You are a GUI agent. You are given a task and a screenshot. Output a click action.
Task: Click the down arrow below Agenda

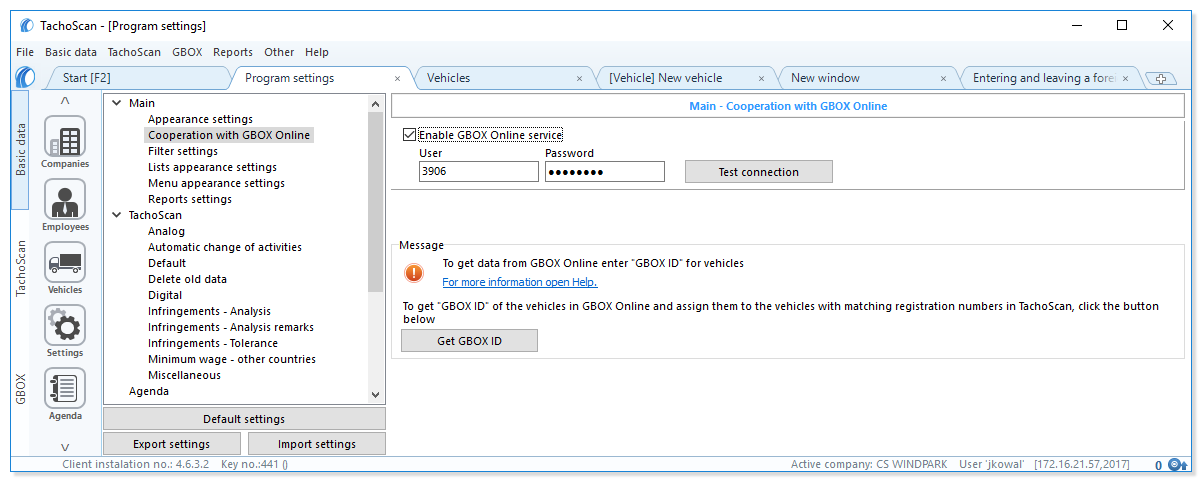pyautogui.click(x=65, y=447)
